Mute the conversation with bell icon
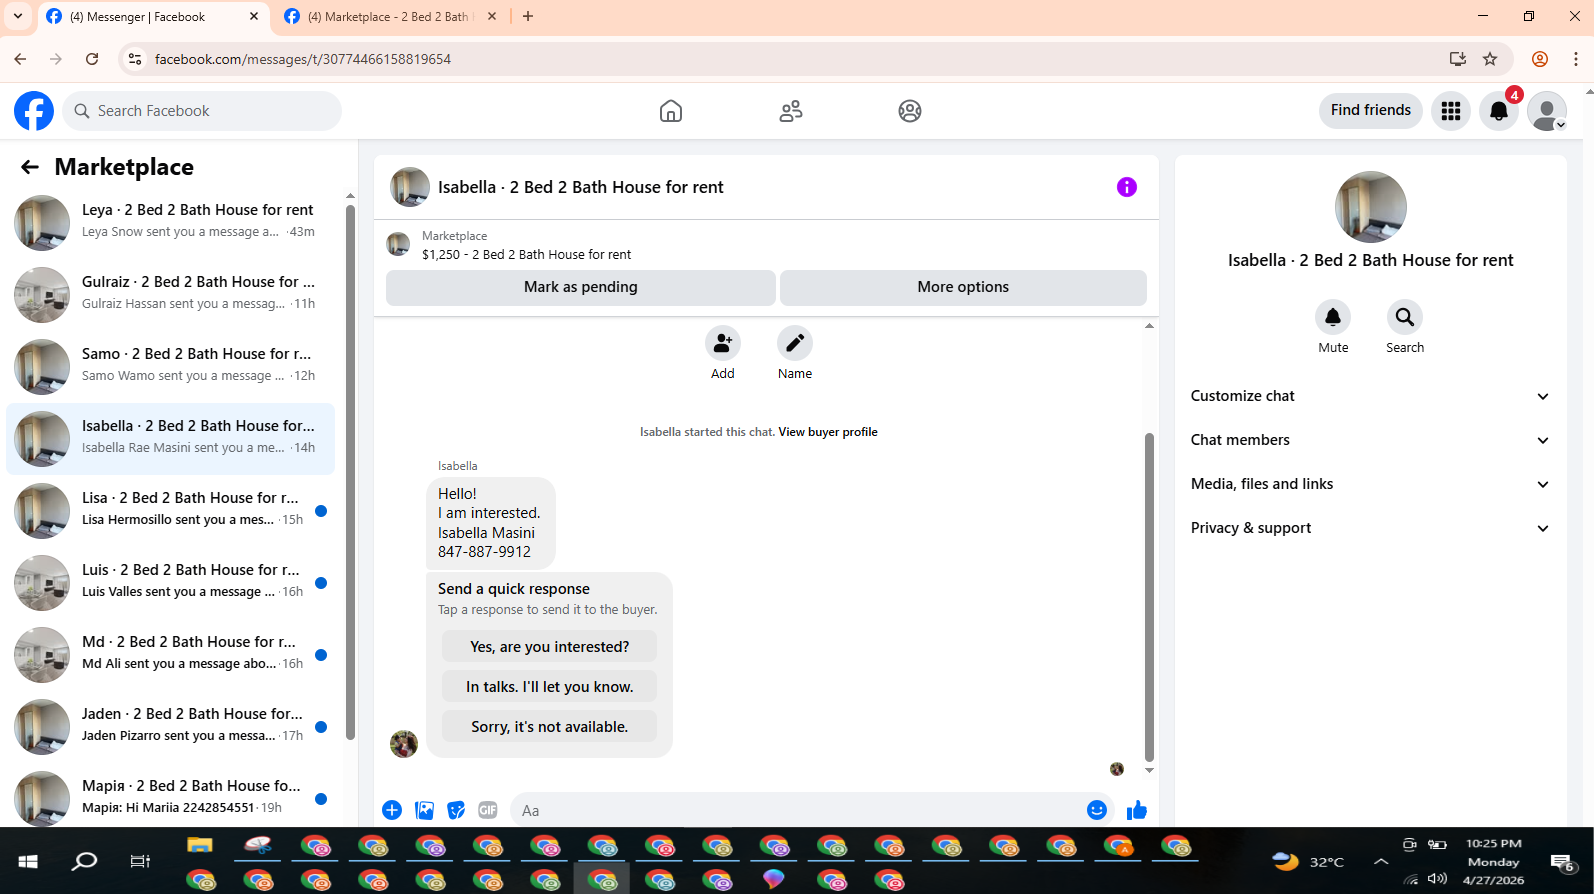The height and width of the screenshot is (894, 1594). coord(1333,317)
